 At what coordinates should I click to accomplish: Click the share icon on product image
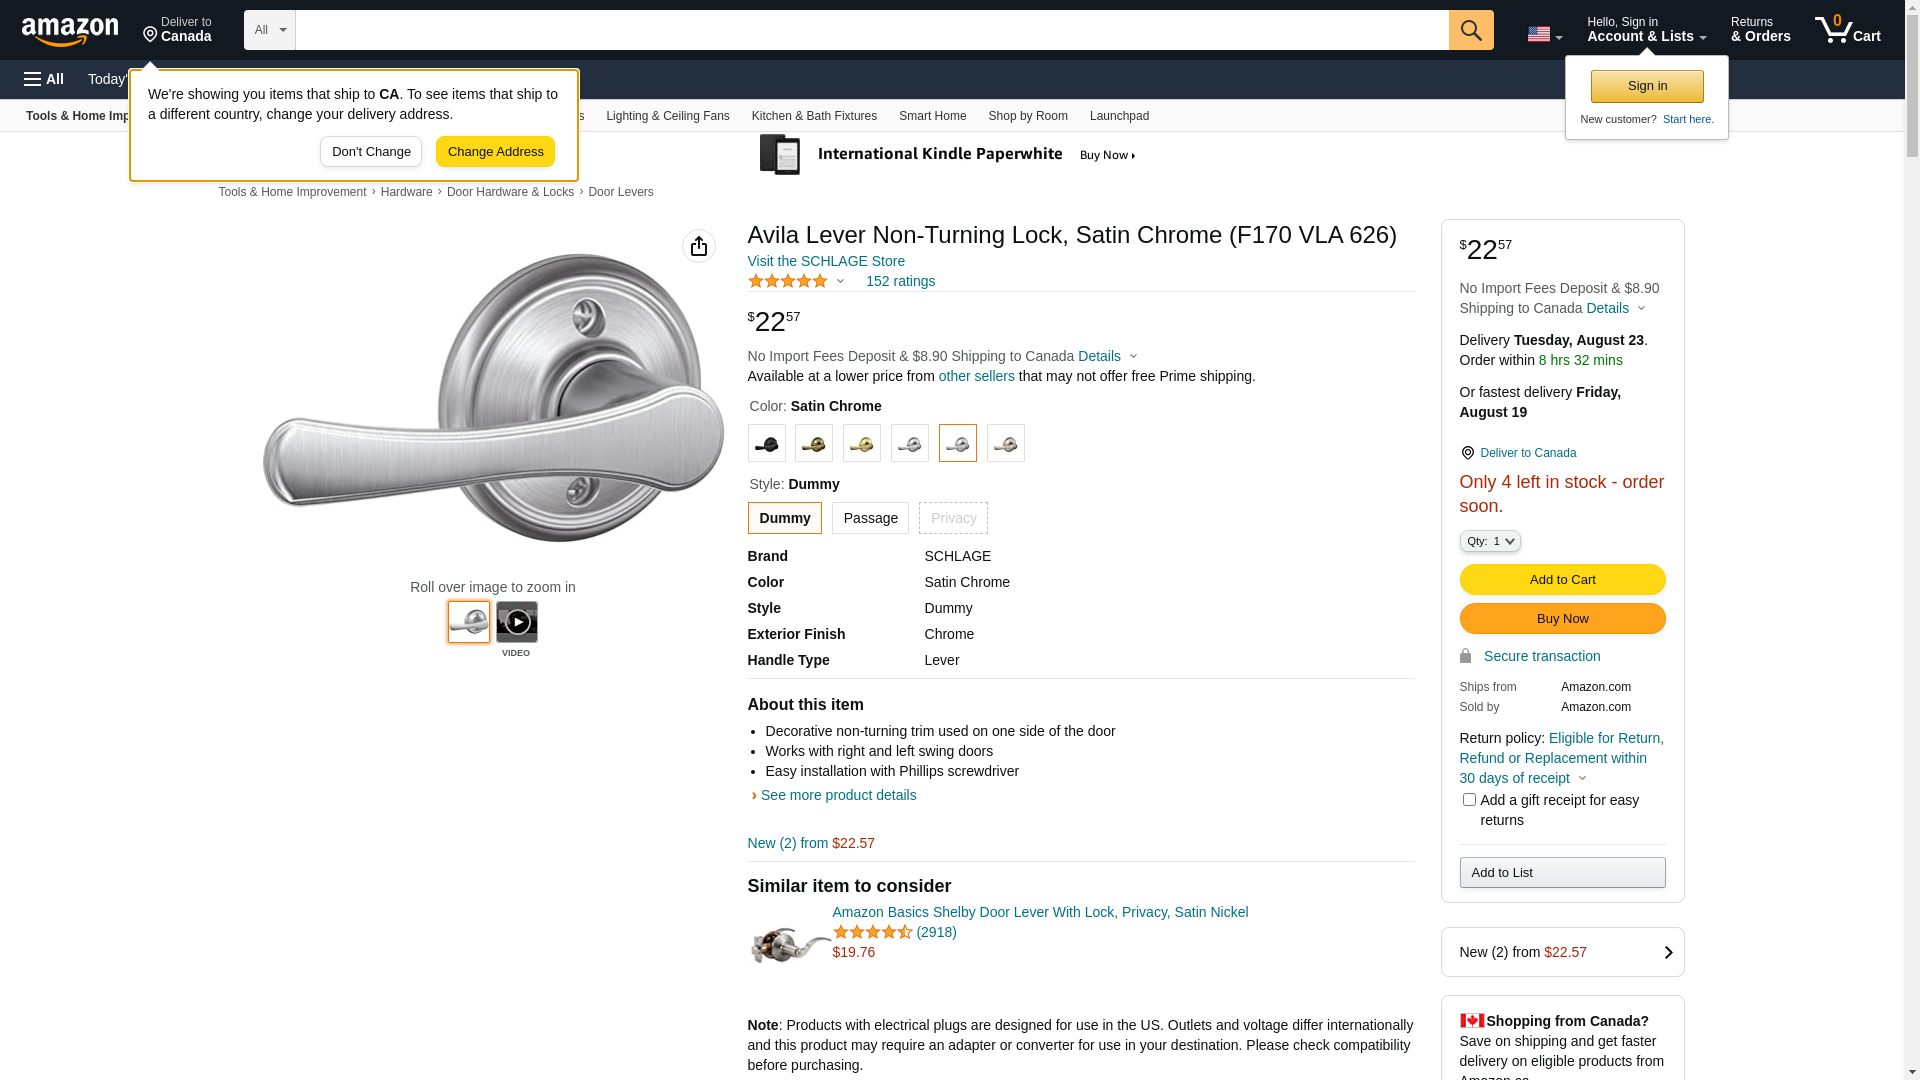pyautogui.click(x=699, y=246)
